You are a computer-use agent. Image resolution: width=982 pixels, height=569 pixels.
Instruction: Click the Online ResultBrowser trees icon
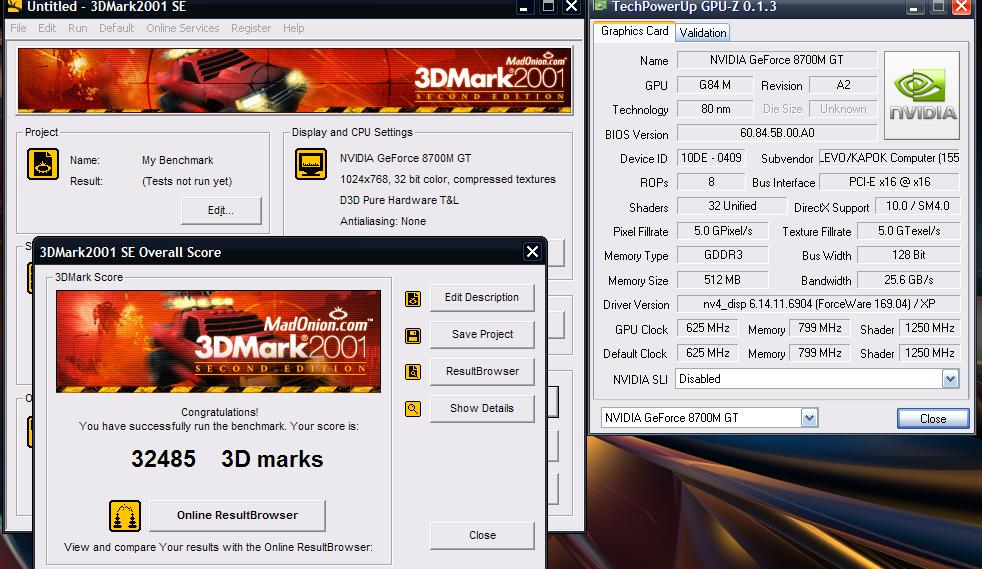click(x=125, y=516)
